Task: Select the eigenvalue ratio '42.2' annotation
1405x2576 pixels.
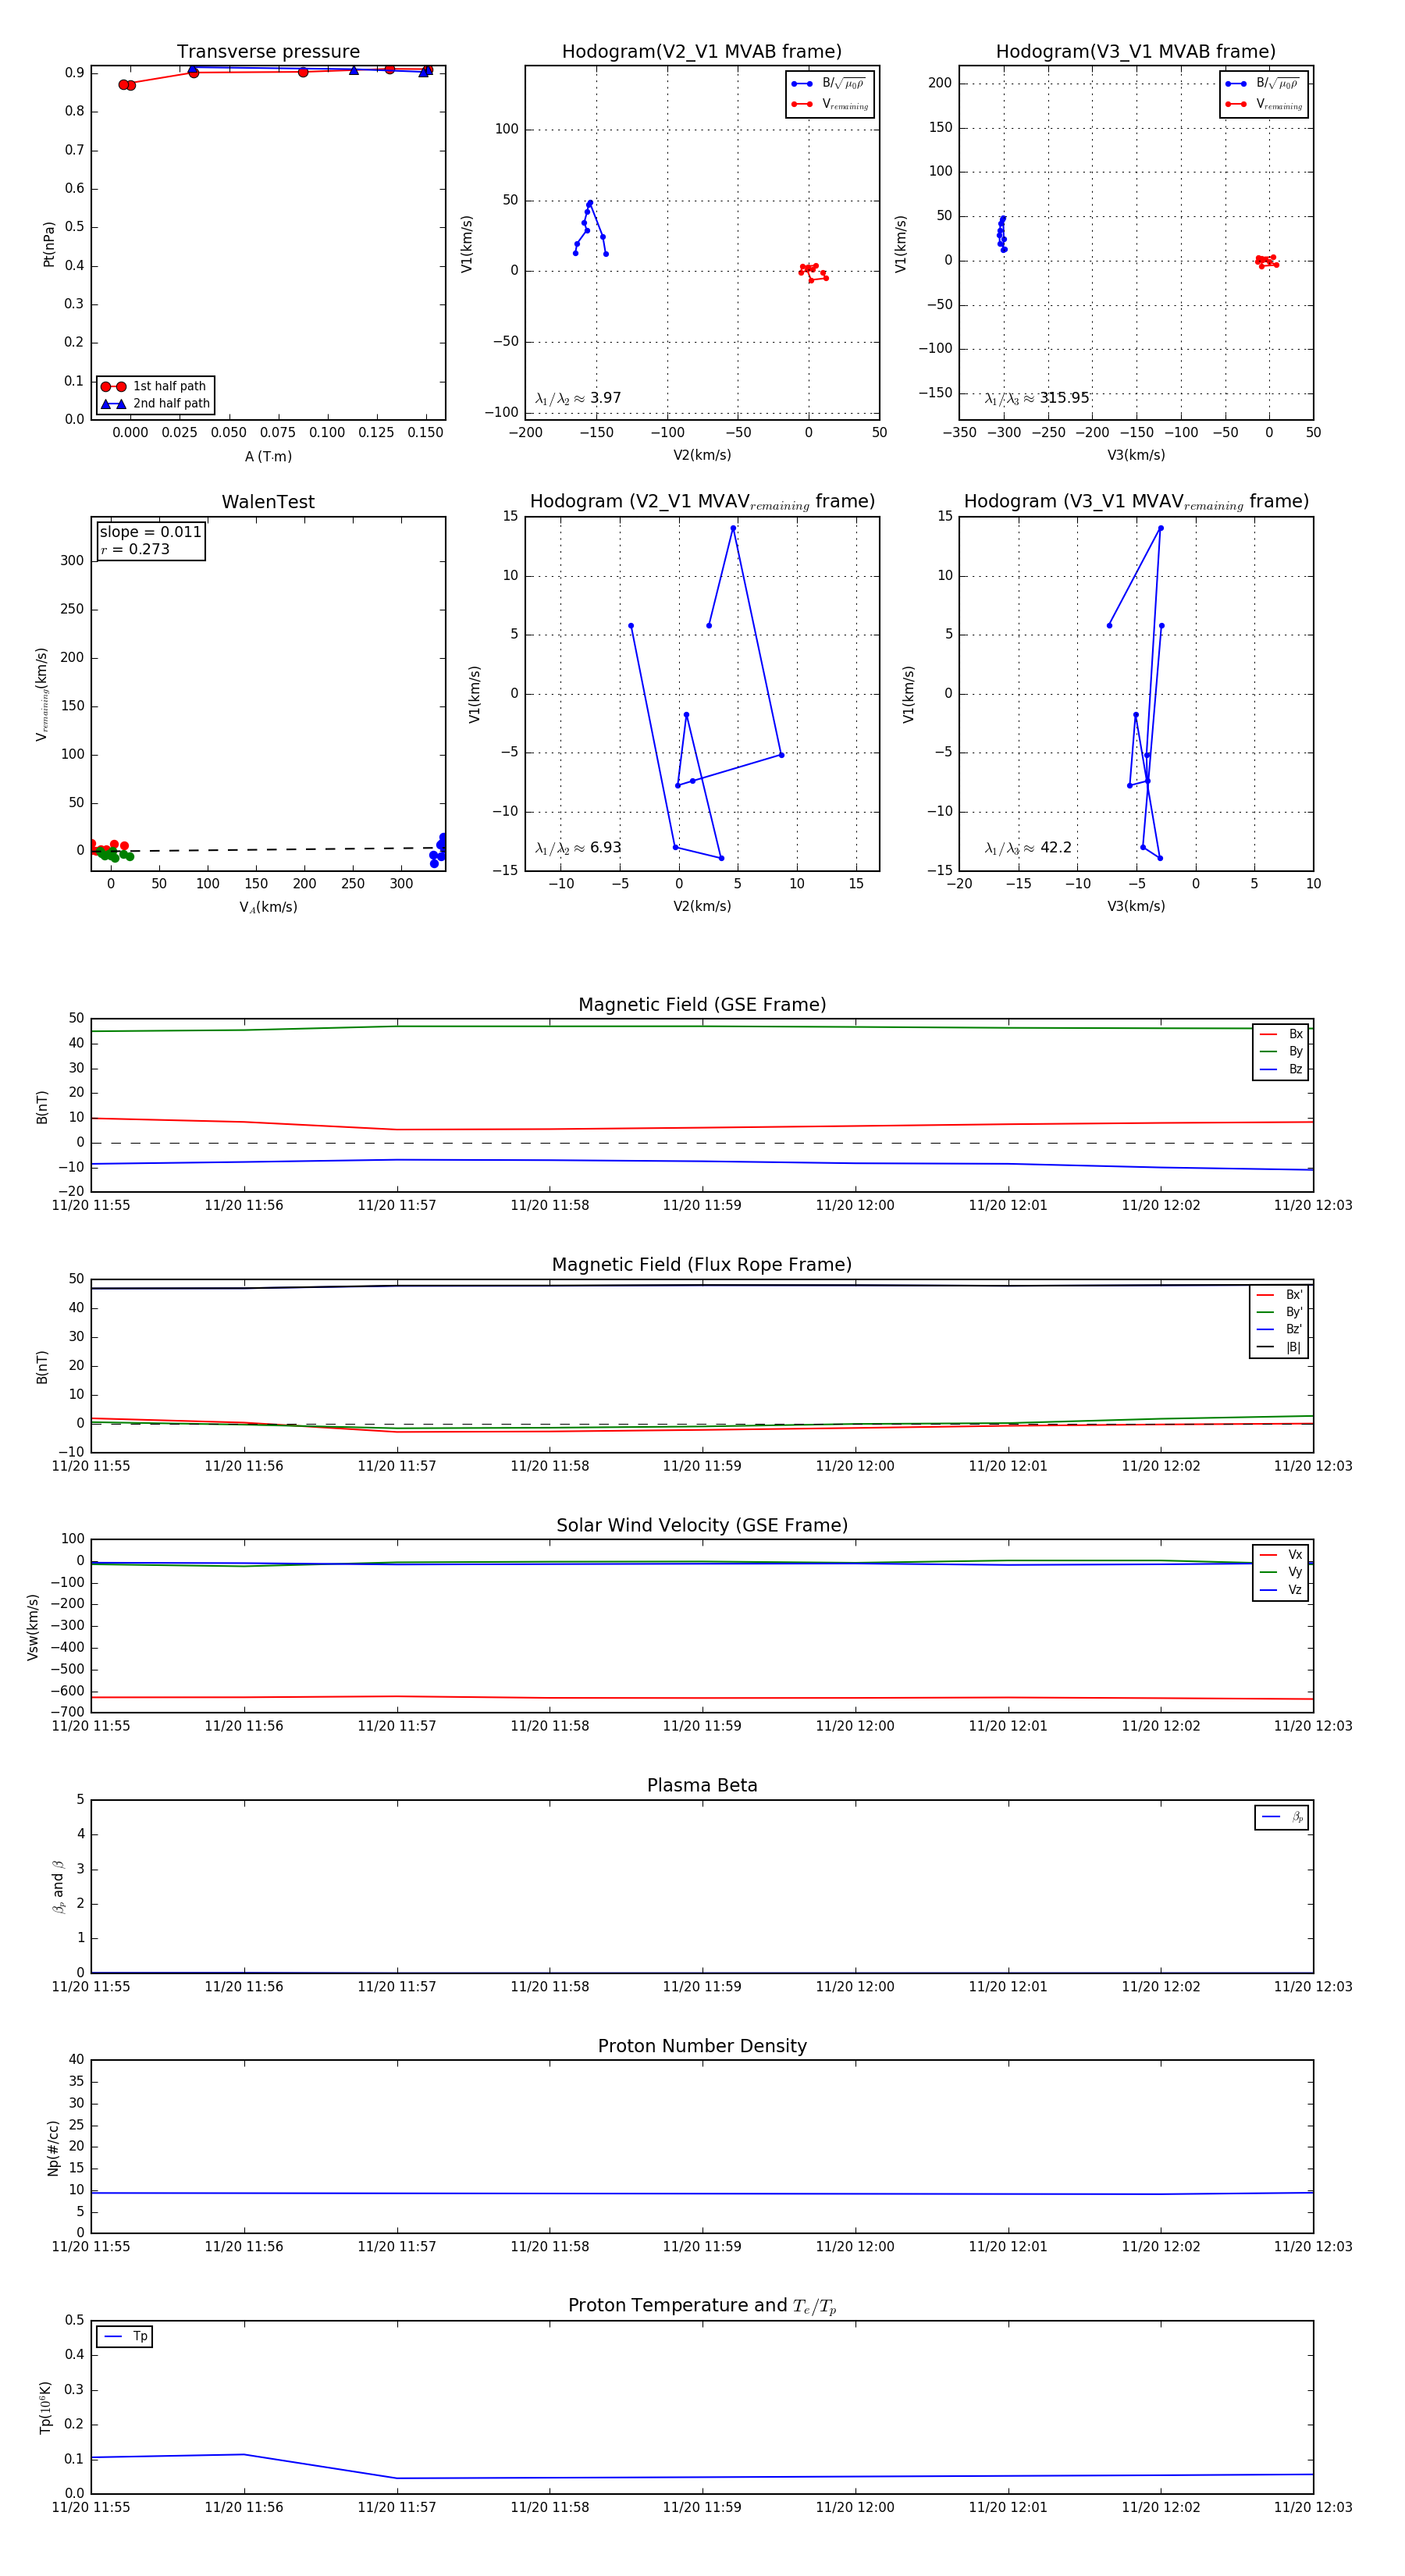Action: click(x=1028, y=848)
